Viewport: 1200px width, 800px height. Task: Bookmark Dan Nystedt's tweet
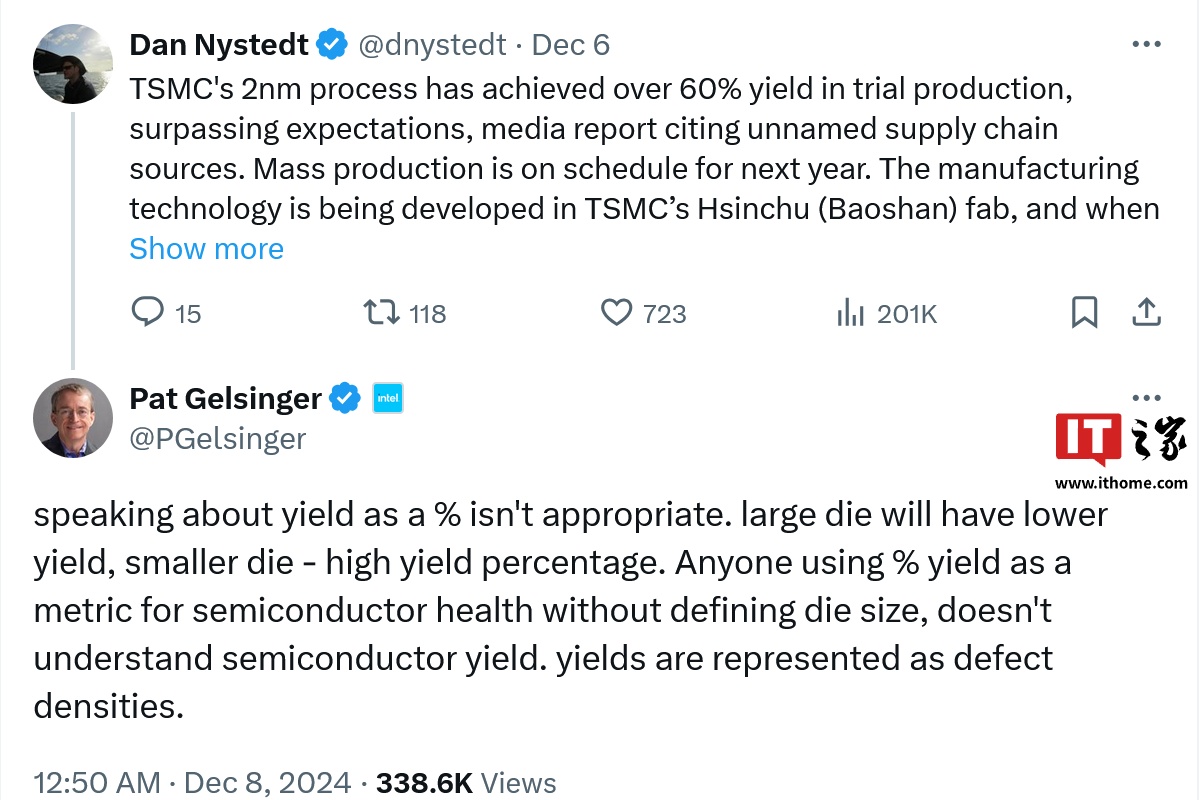pos(1084,313)
